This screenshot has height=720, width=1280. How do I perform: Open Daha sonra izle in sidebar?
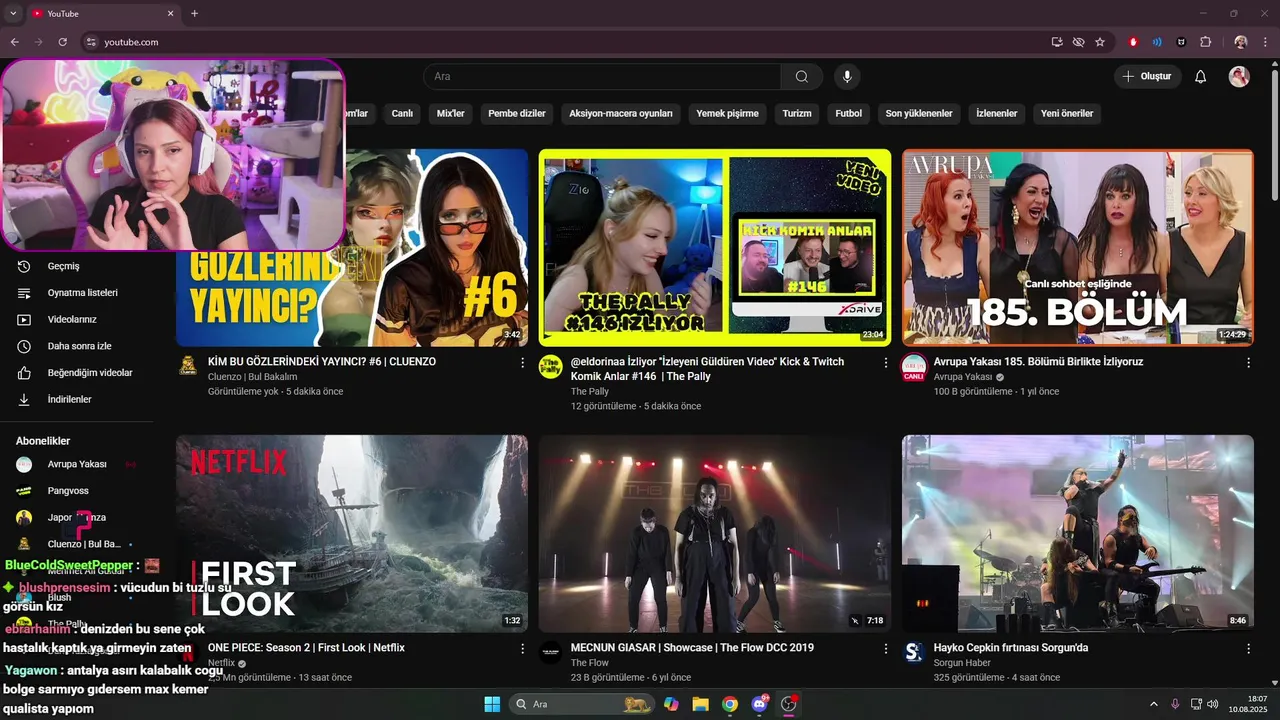click(80, 346)
